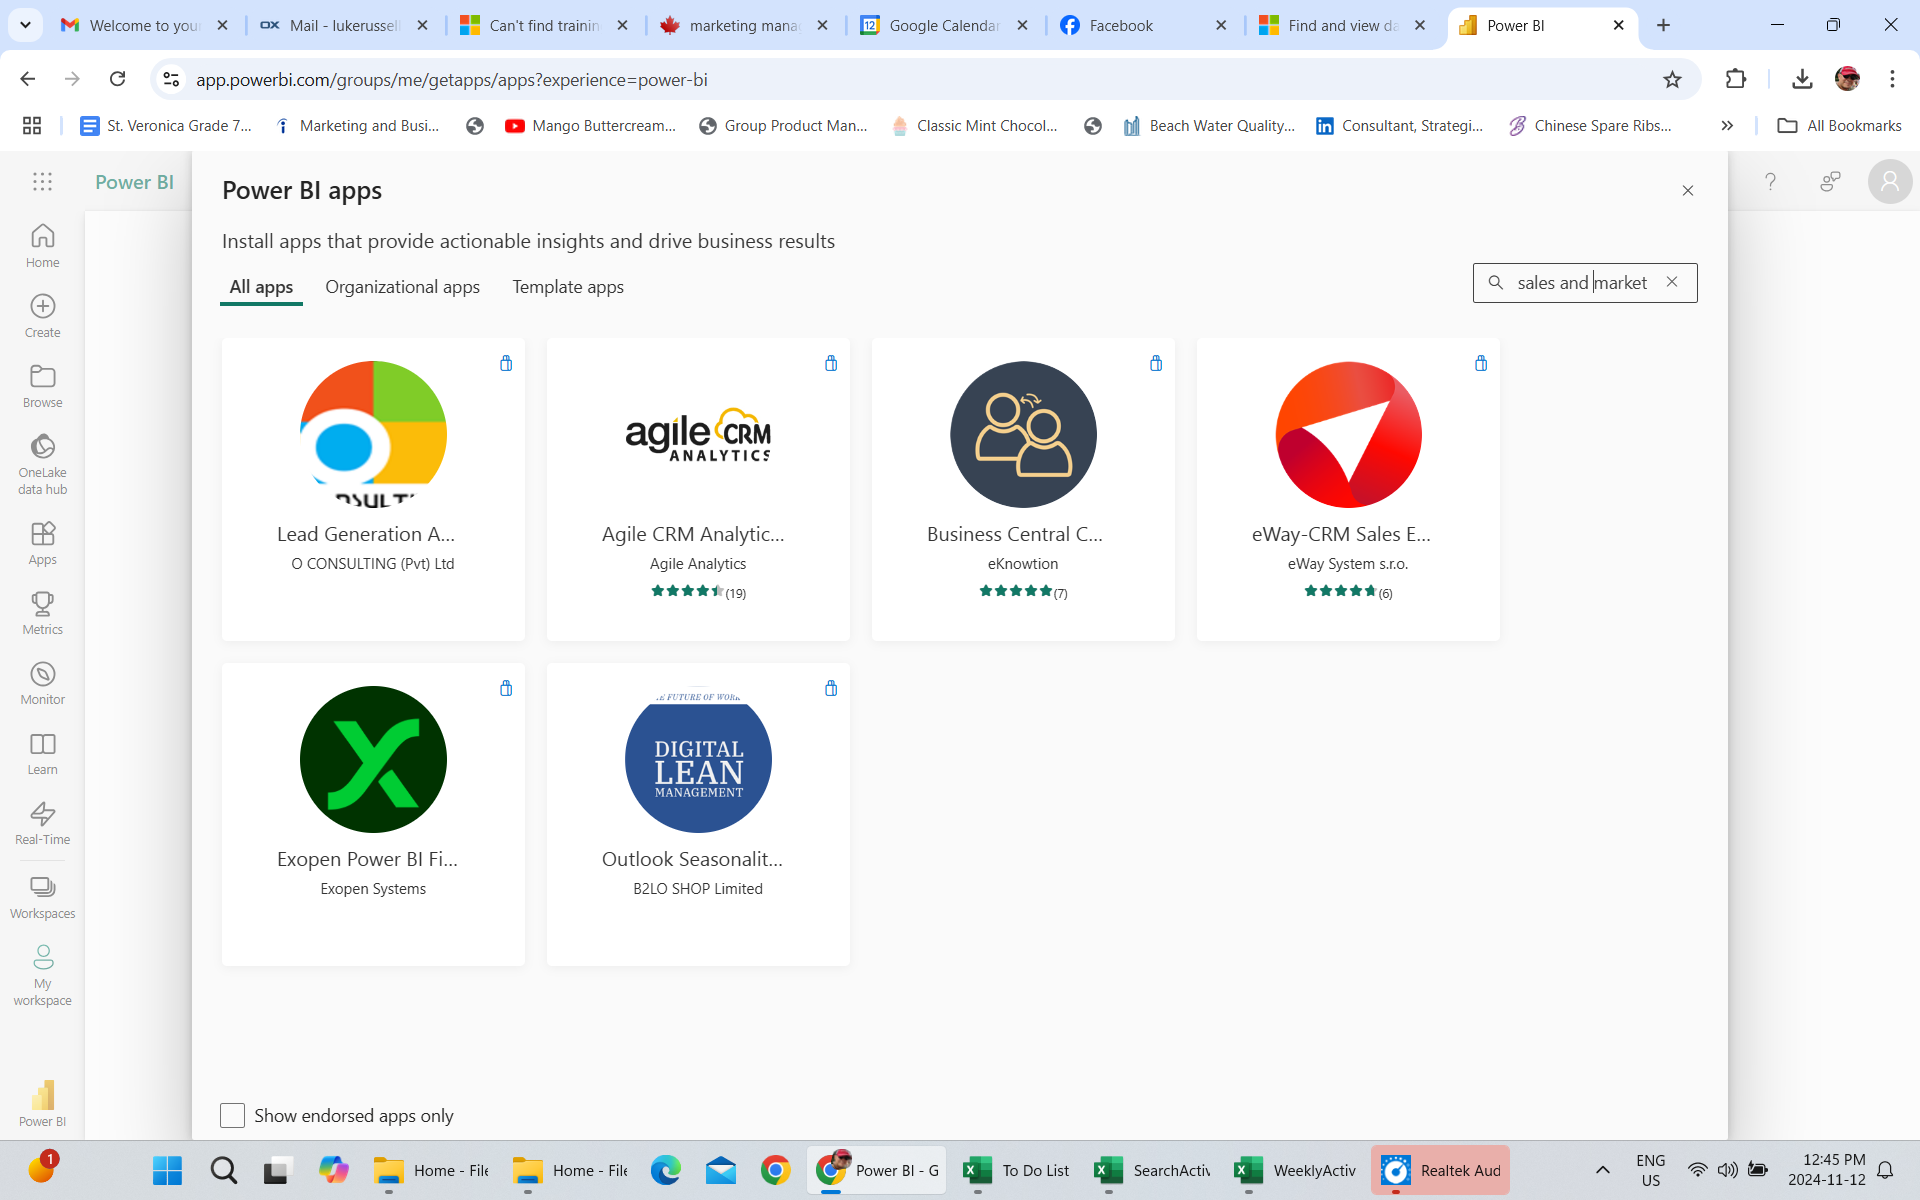This screenshot has width=1920, height=1200.
Task: Switch to Template apps tab
Action: click(x=568, y=287)
